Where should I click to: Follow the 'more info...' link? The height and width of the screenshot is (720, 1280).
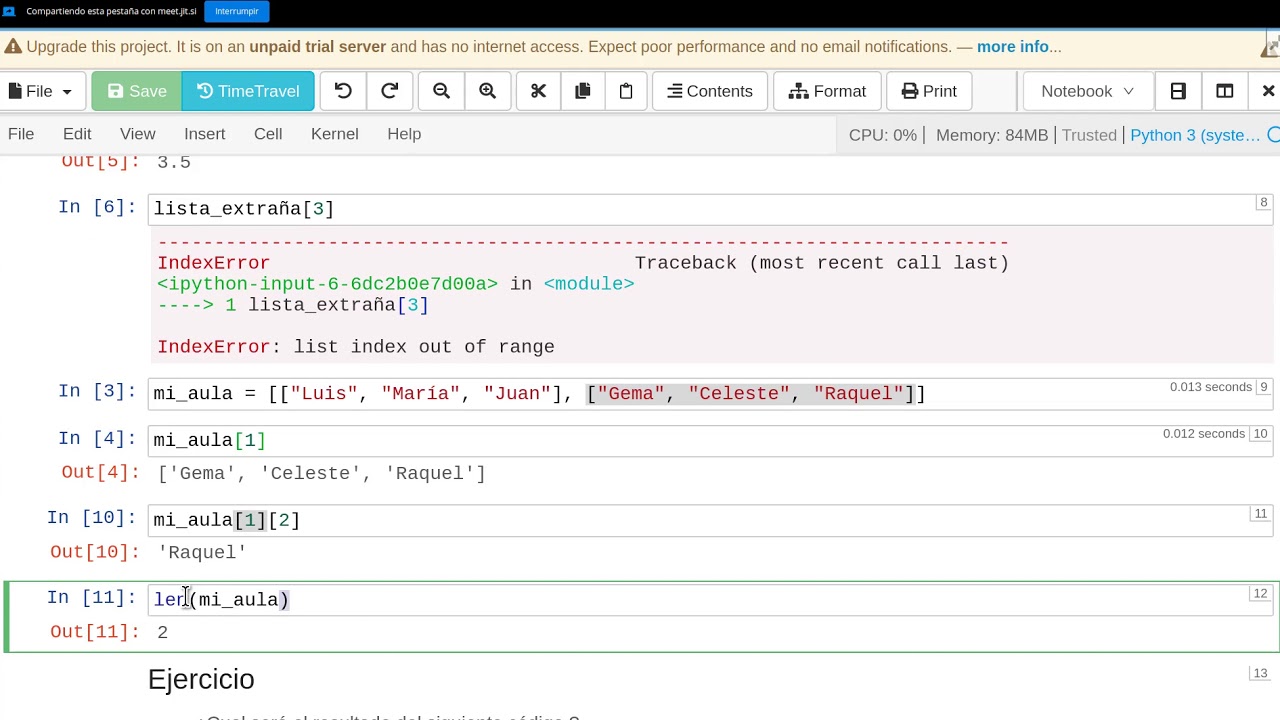click(x=1019, y=47)
